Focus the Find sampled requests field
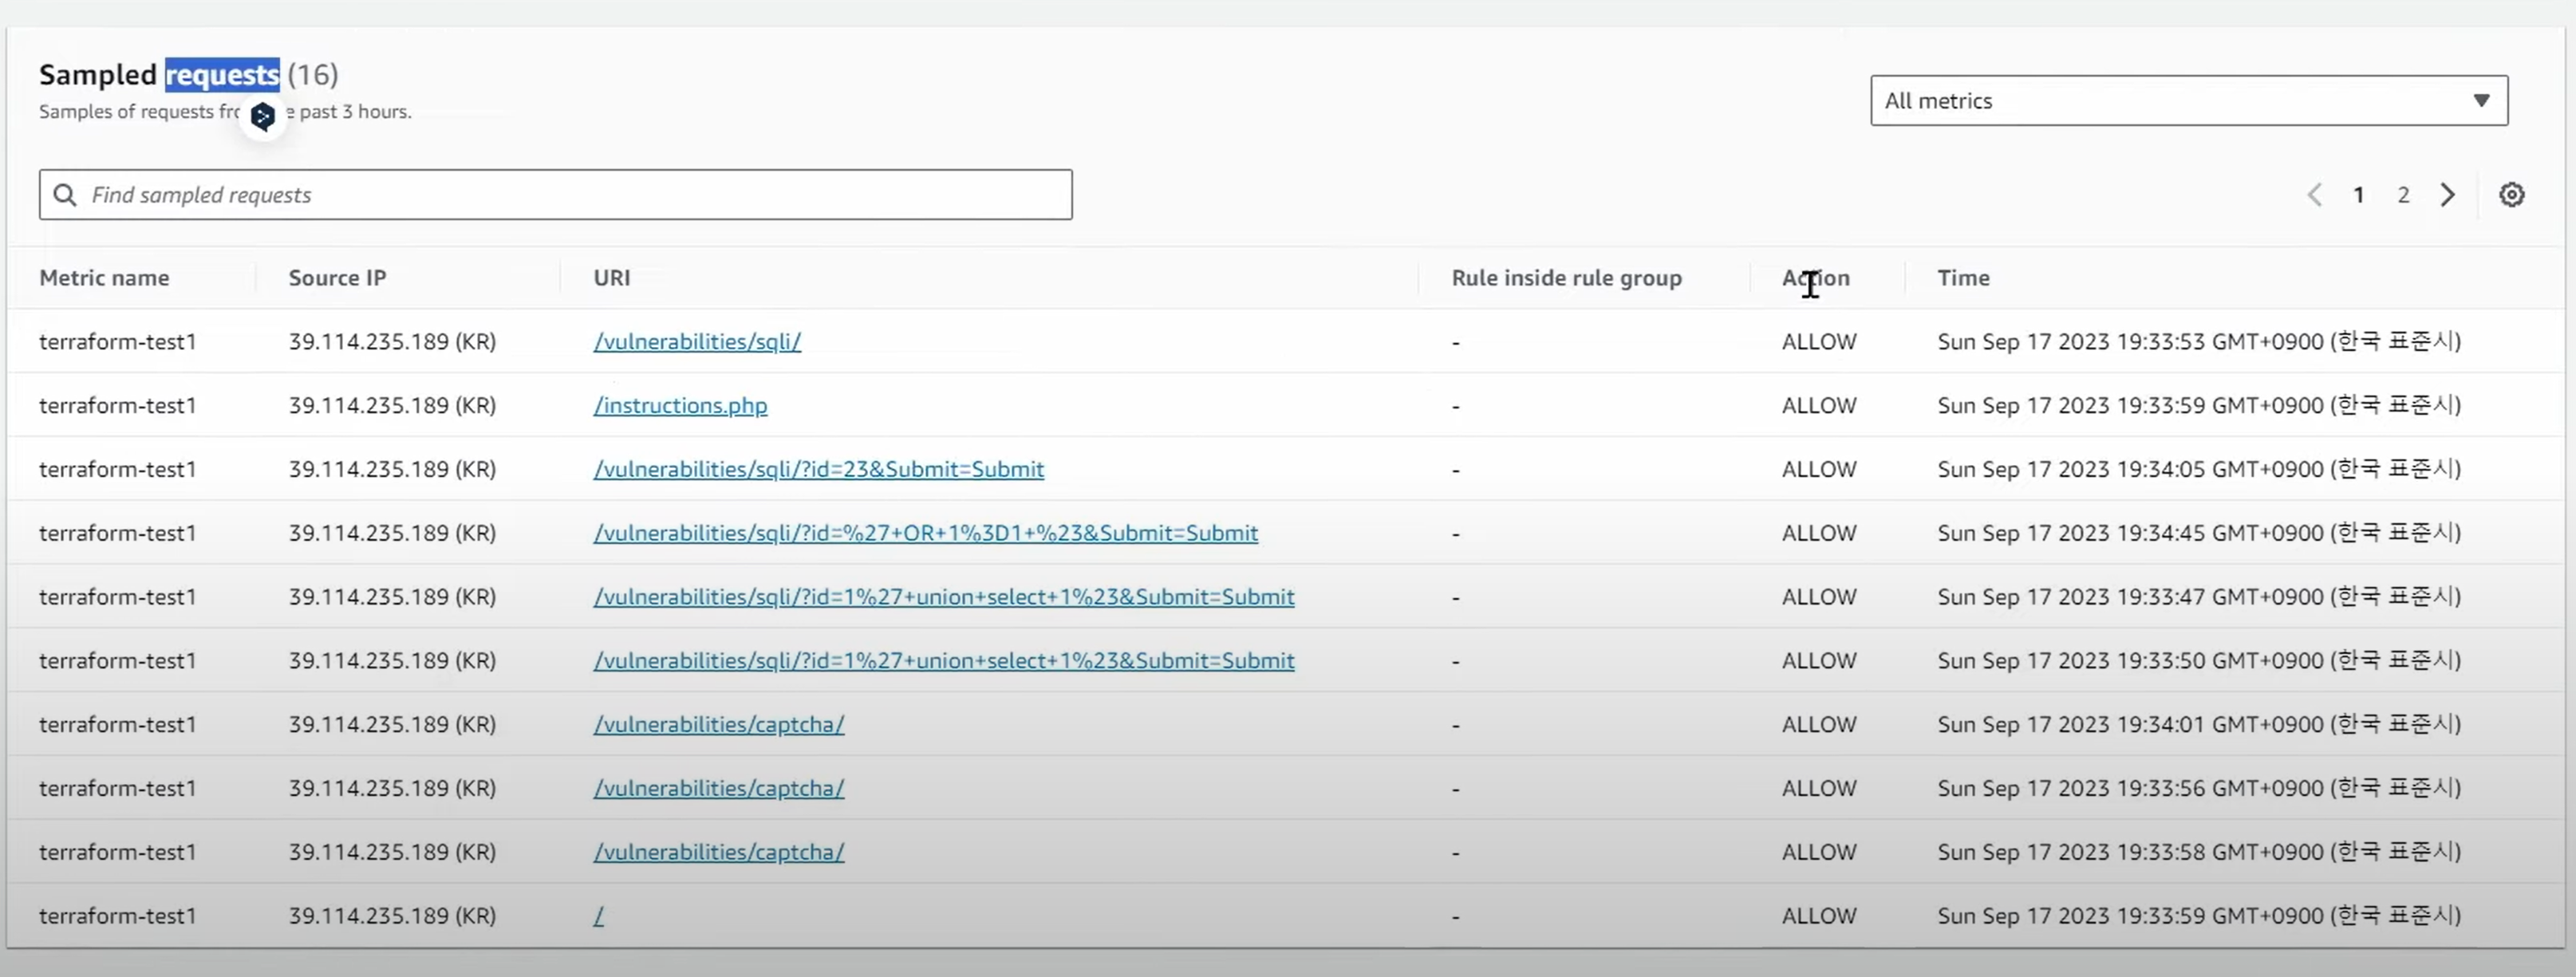This screenshot has height=977, width=2576. (570, 195)
